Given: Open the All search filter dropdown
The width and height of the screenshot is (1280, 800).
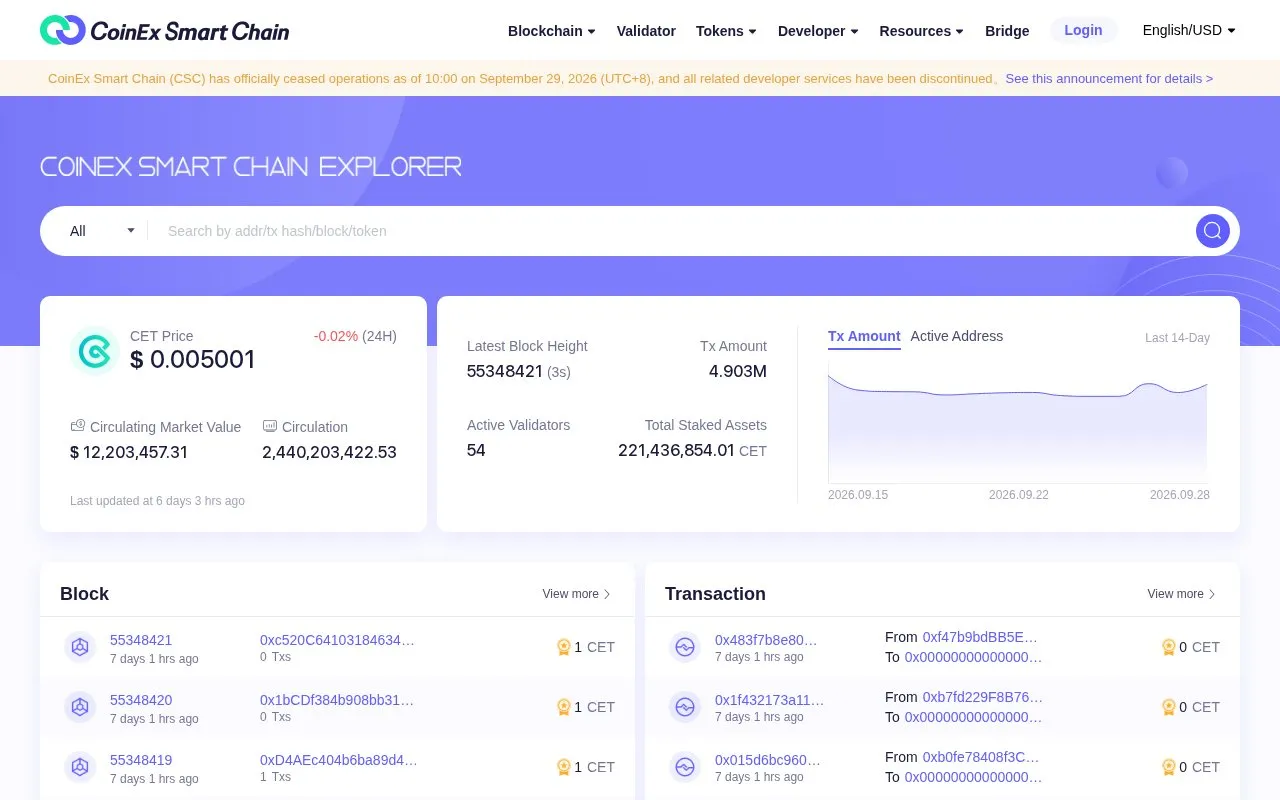Looking at the screenshot, I should point(102,231).
